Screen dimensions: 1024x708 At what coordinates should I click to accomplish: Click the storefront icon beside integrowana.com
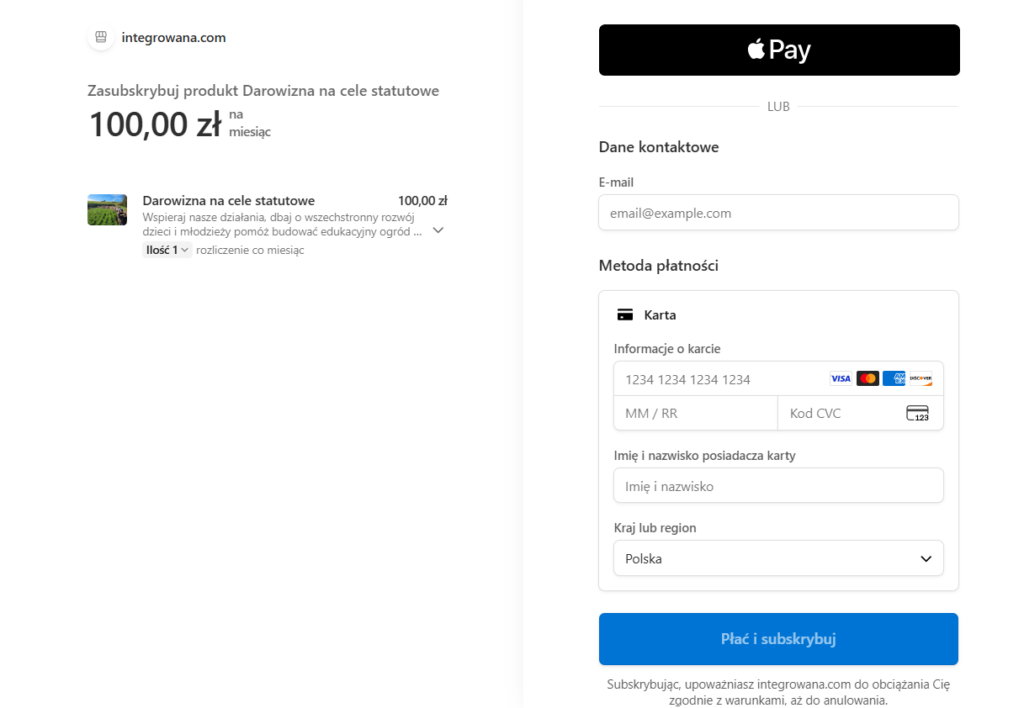click(x=101, y=37)
